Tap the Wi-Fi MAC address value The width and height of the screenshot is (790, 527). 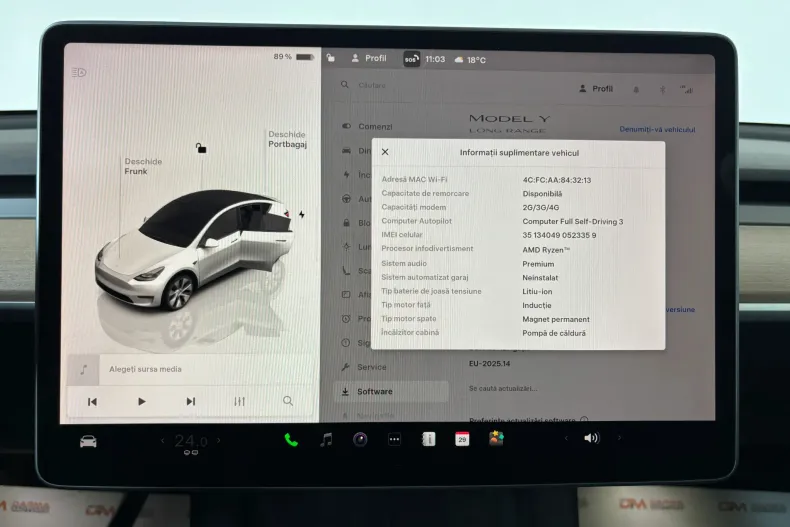point(557,180)
